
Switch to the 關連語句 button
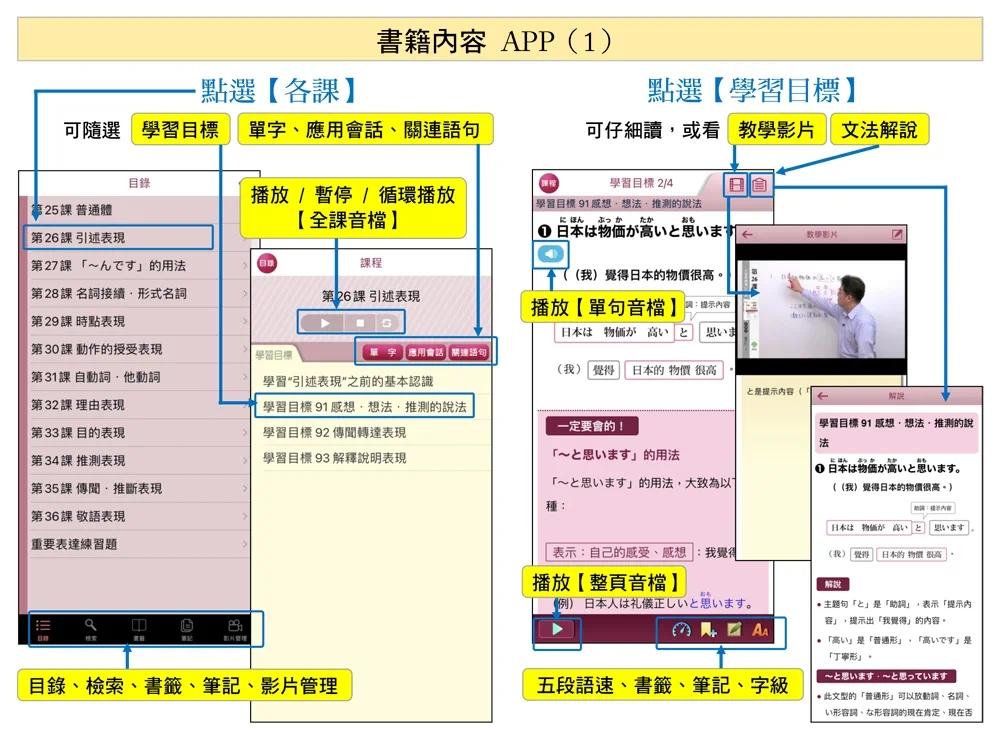click(x=468, y=352)
